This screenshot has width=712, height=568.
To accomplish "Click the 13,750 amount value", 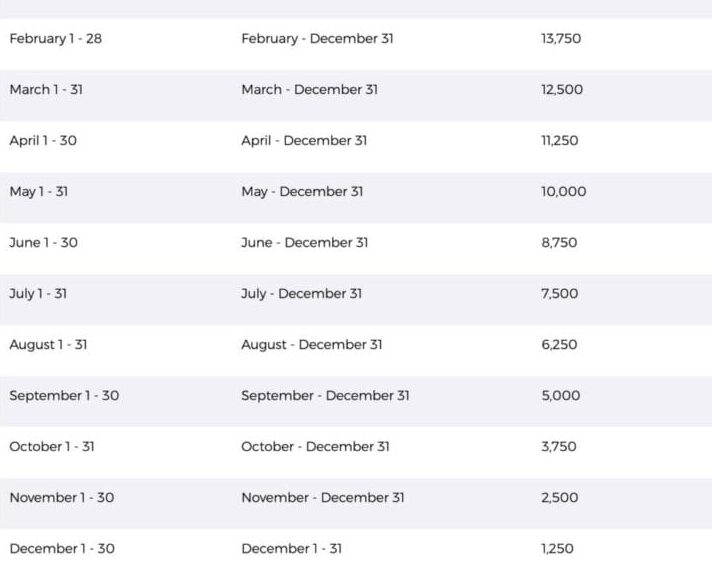I will [561, 39].
